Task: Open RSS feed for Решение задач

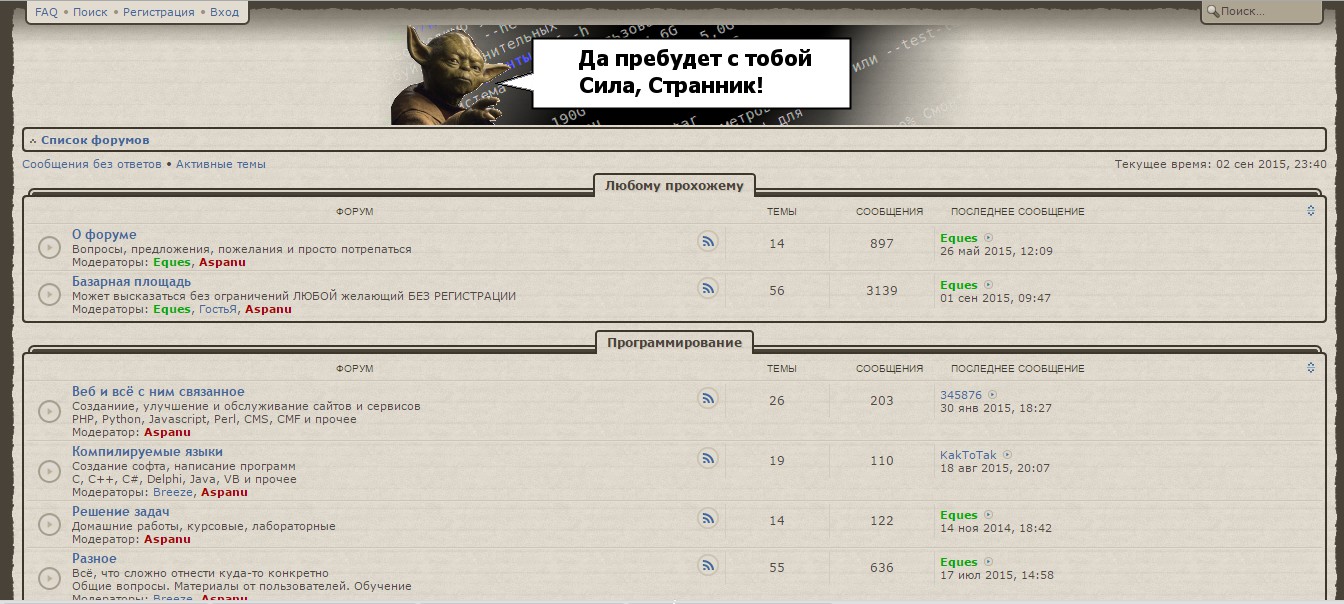Action: (x=708, y=518)
